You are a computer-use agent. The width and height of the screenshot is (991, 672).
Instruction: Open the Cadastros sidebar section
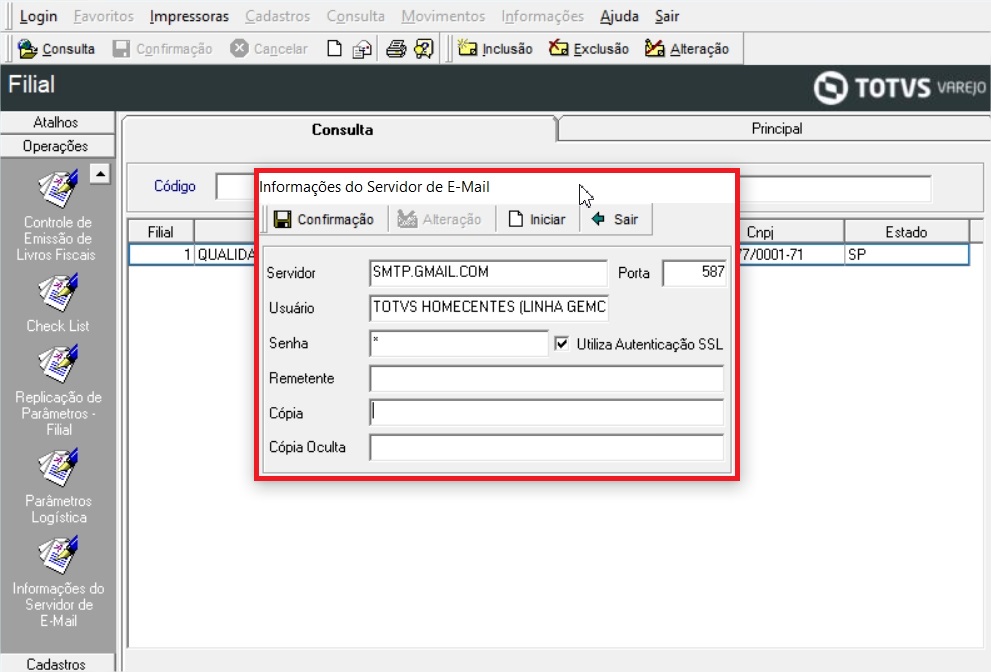(x=57, y=664)
